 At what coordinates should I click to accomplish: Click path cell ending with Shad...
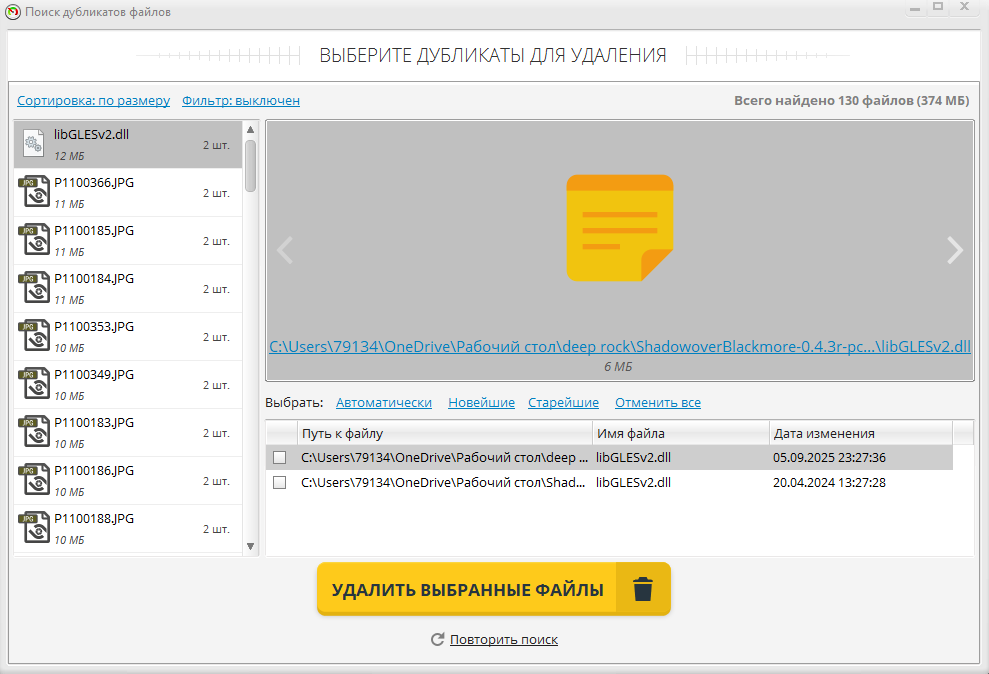(x=445, y=483)
